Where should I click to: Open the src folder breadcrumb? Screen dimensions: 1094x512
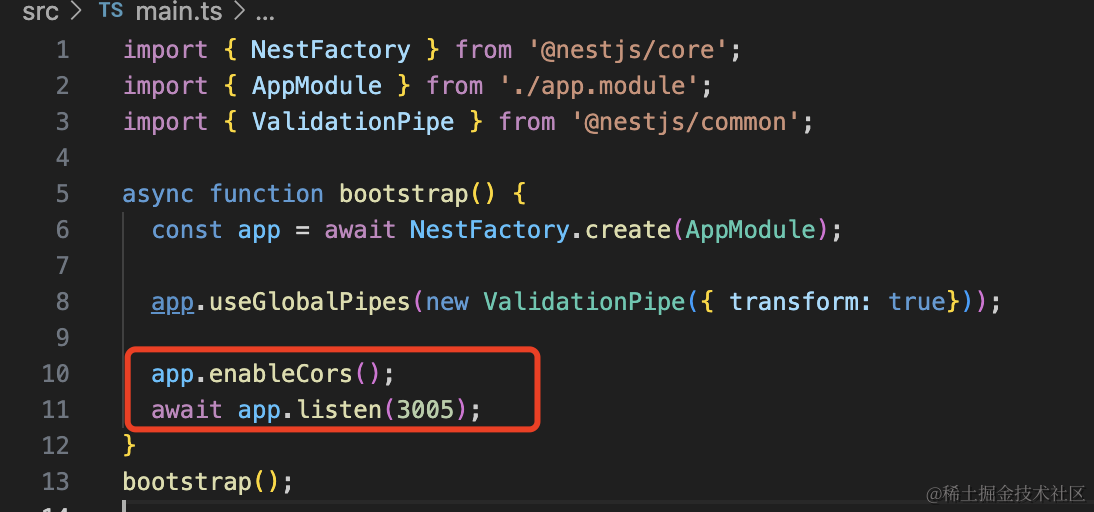click(40, 13)
